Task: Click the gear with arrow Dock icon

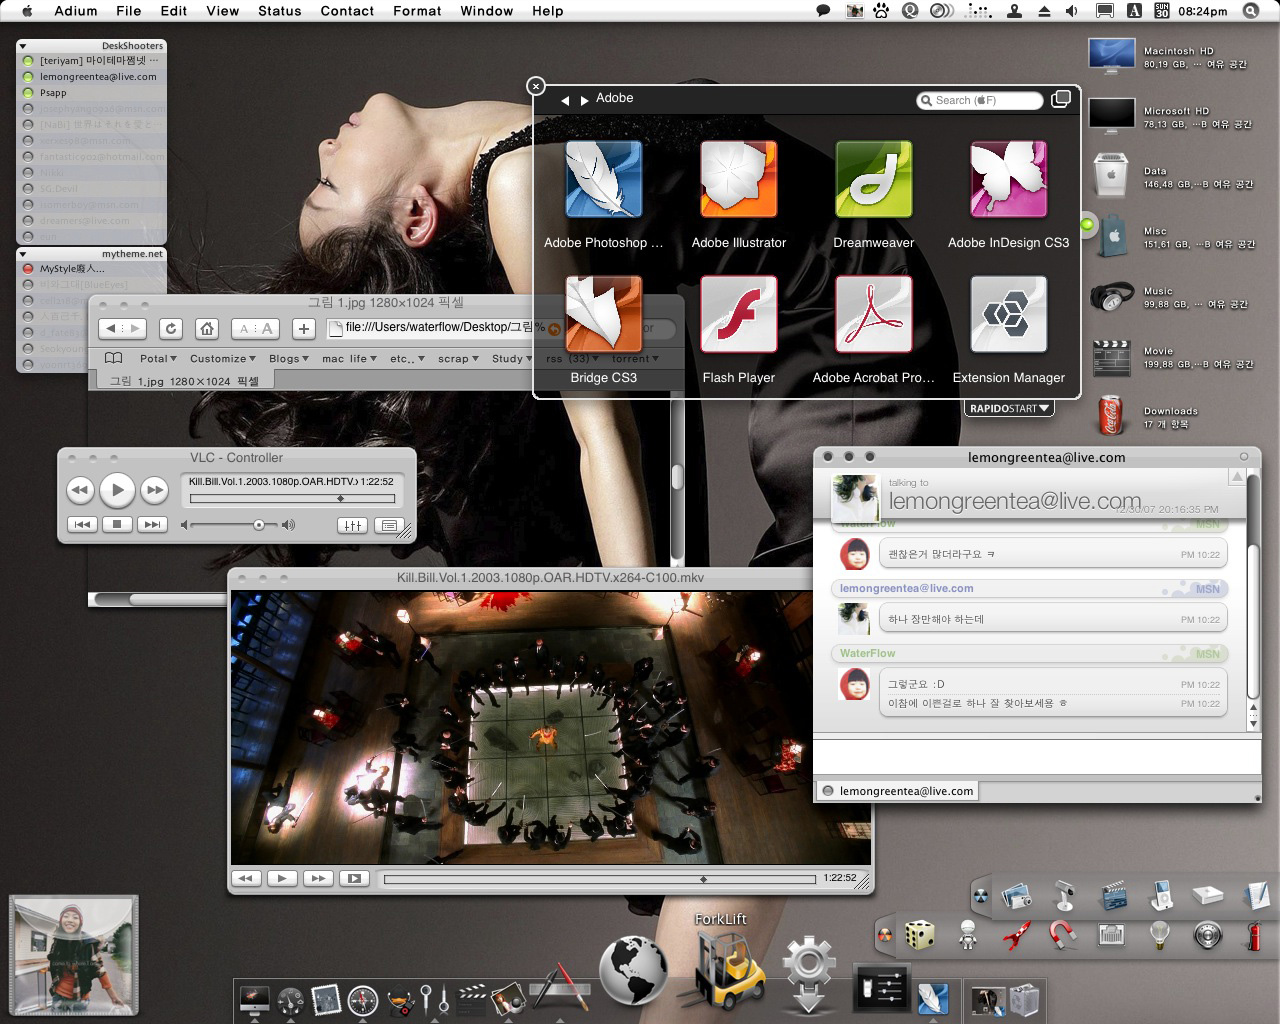Action: coord(808,971)
